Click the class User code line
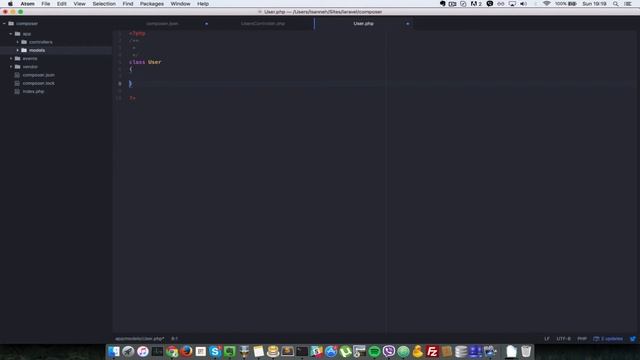 tap(145, 62)
